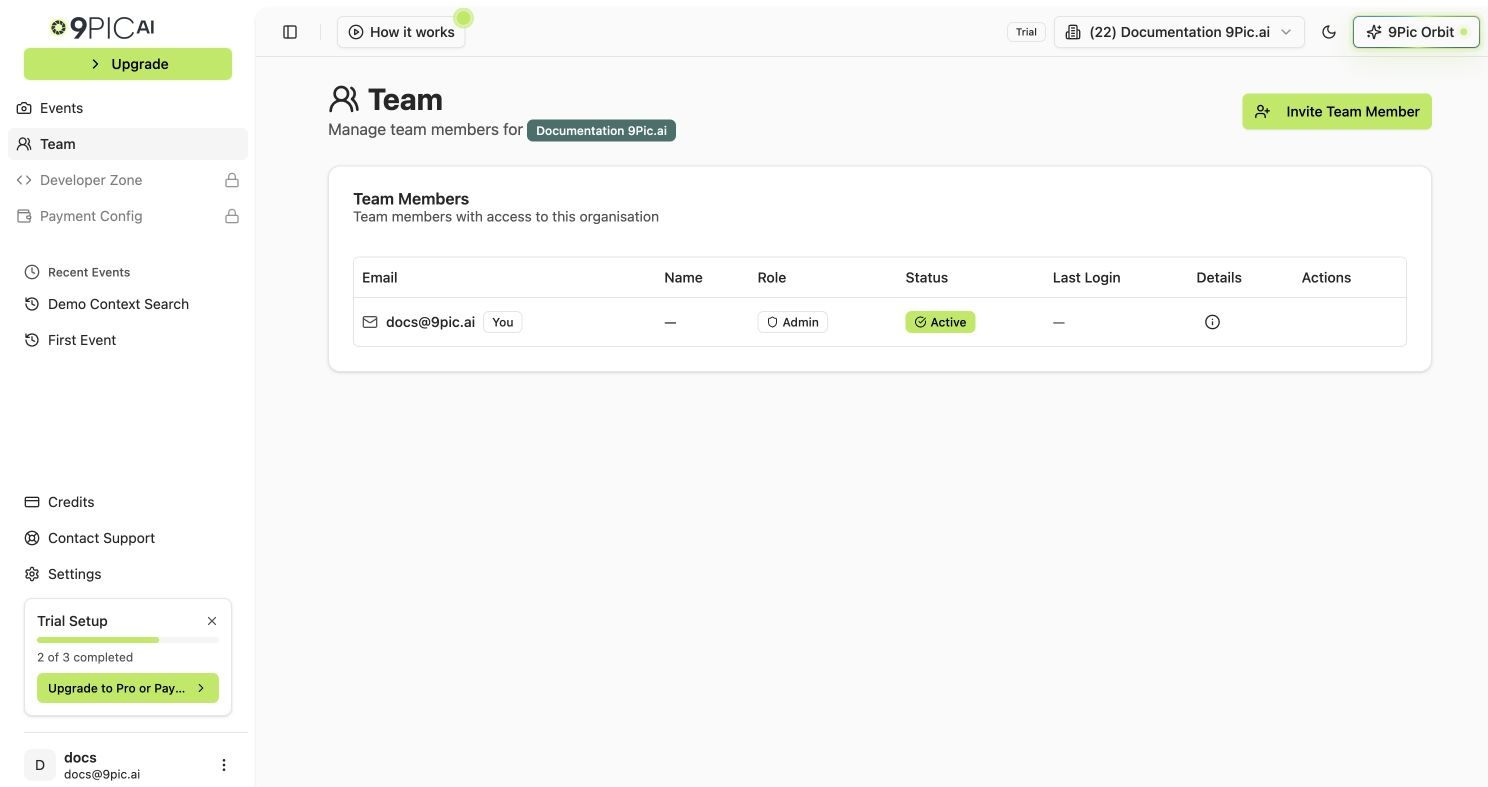Click the Name column header
The height and width of the screenshot is (787, 1488).
coord(683,278)
